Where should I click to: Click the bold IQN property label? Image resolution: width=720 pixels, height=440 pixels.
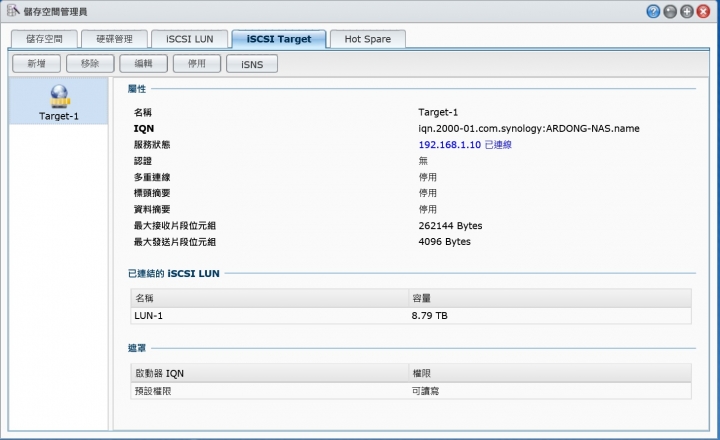pyautogui.click(x=144, y=129)
